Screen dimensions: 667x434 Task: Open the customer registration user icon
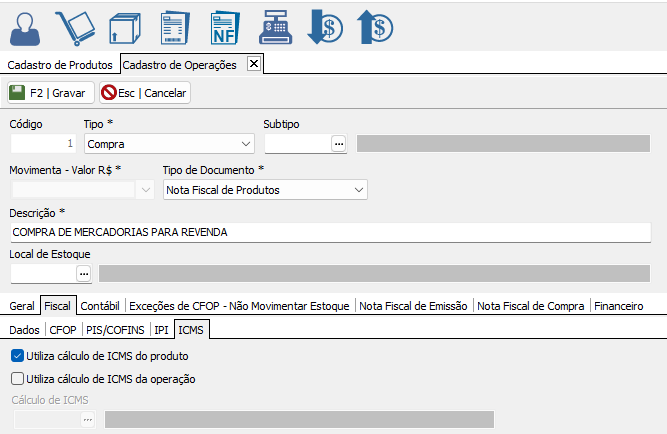click(25, 28)
